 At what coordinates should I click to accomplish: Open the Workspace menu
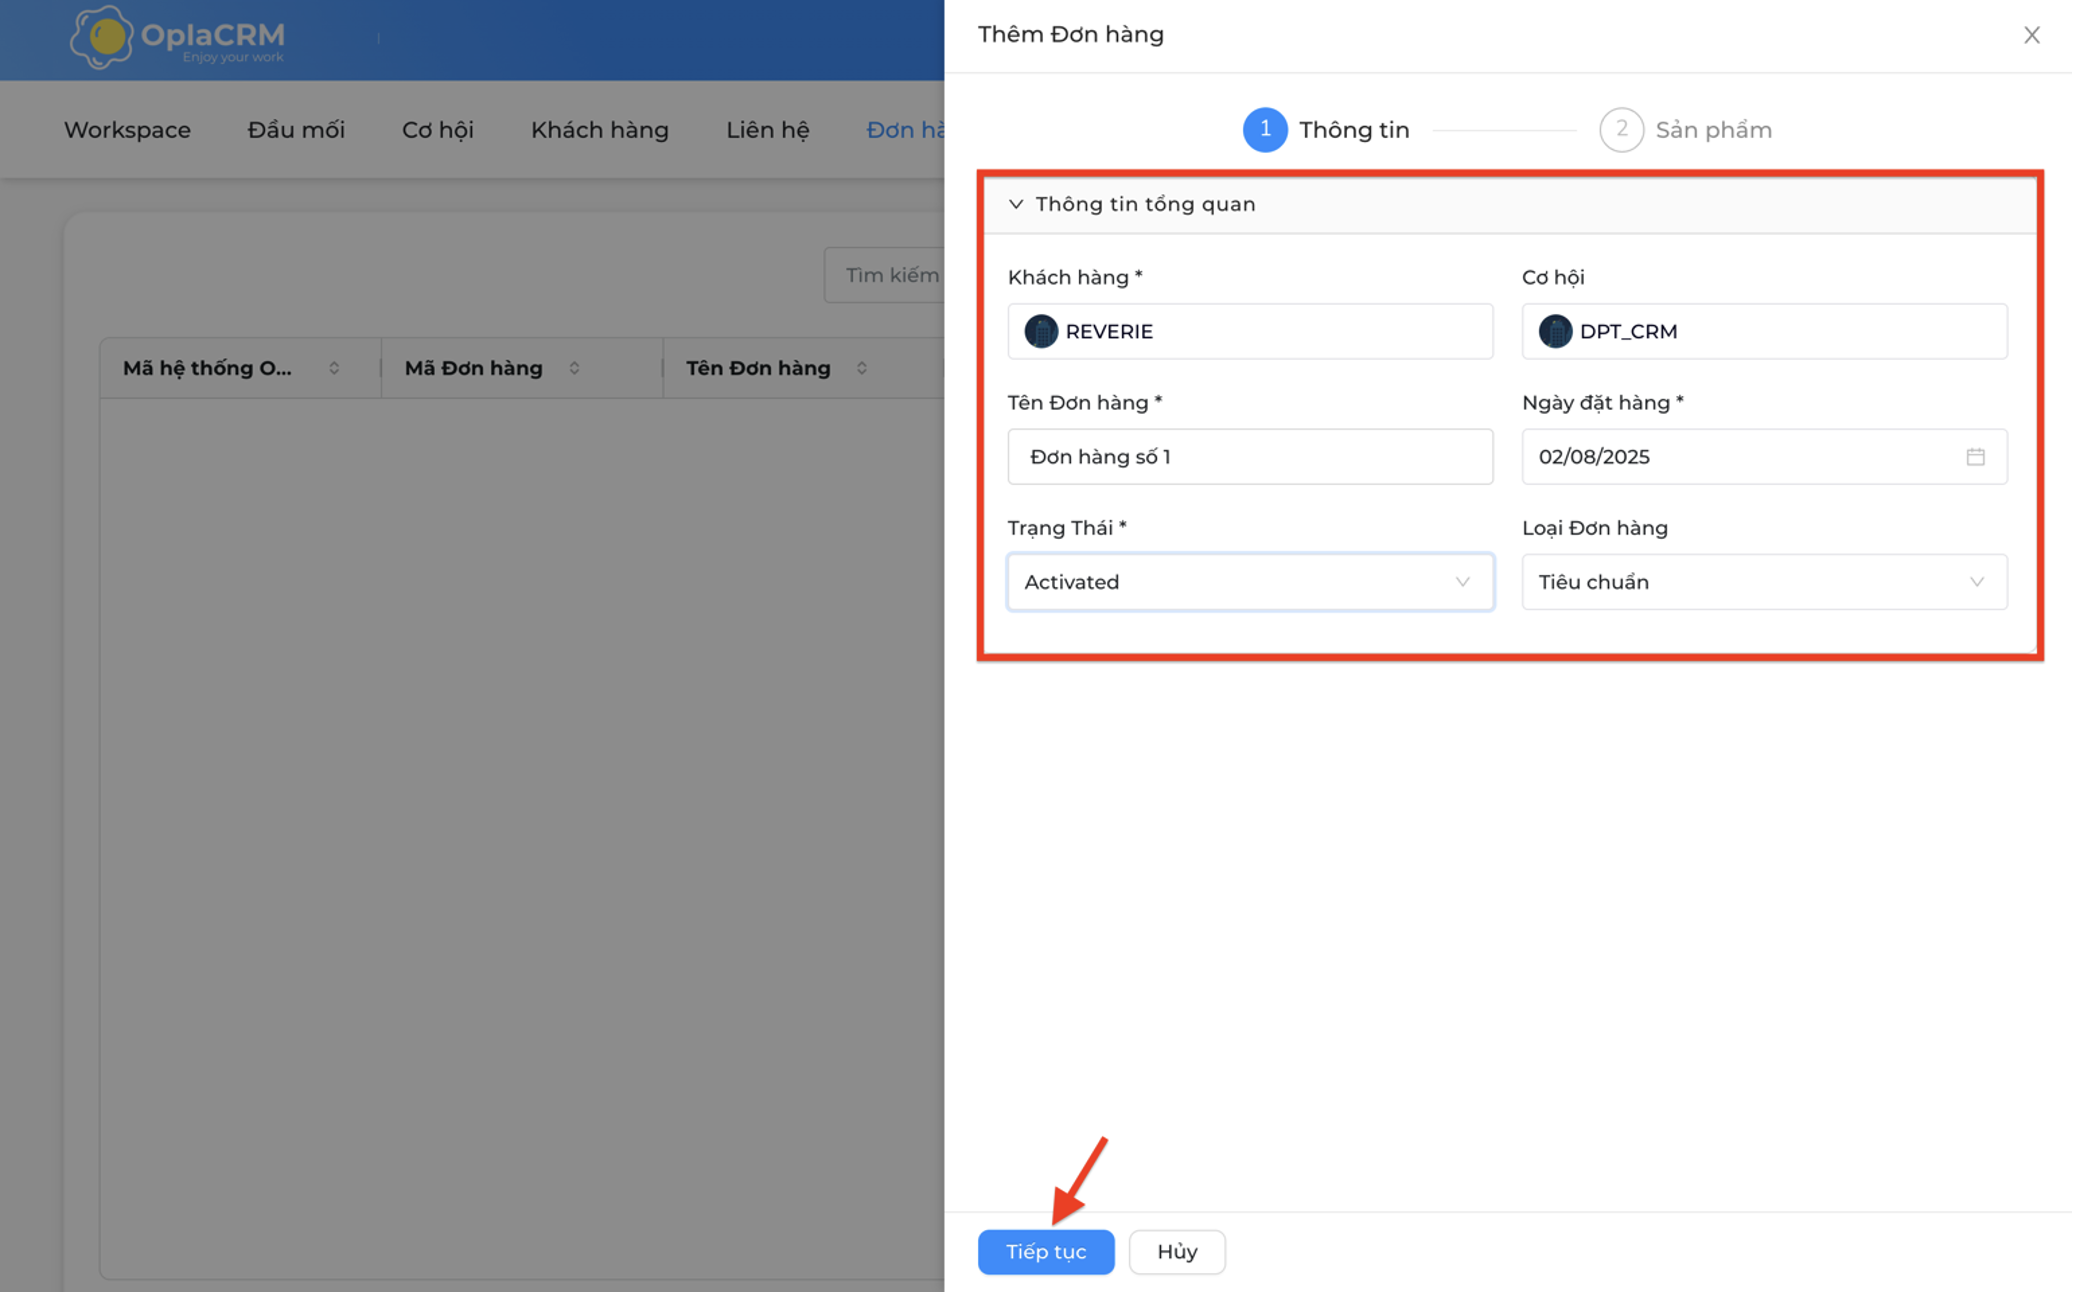pyautogui.click(x=127, y=130)
